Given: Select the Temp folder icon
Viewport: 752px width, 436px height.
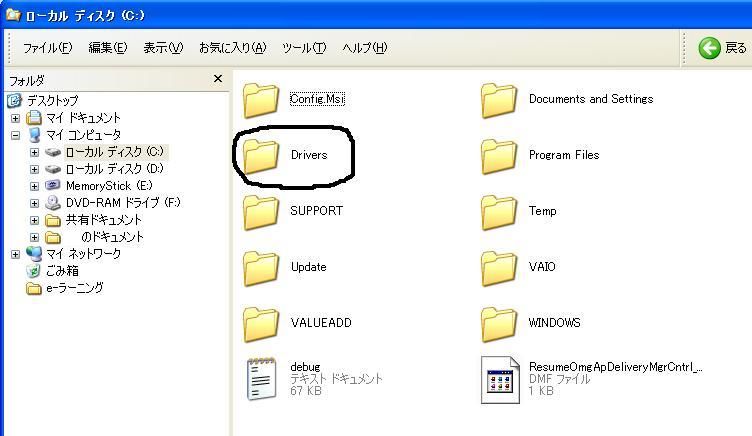Looking at the screenshot, I should point(499,212).
